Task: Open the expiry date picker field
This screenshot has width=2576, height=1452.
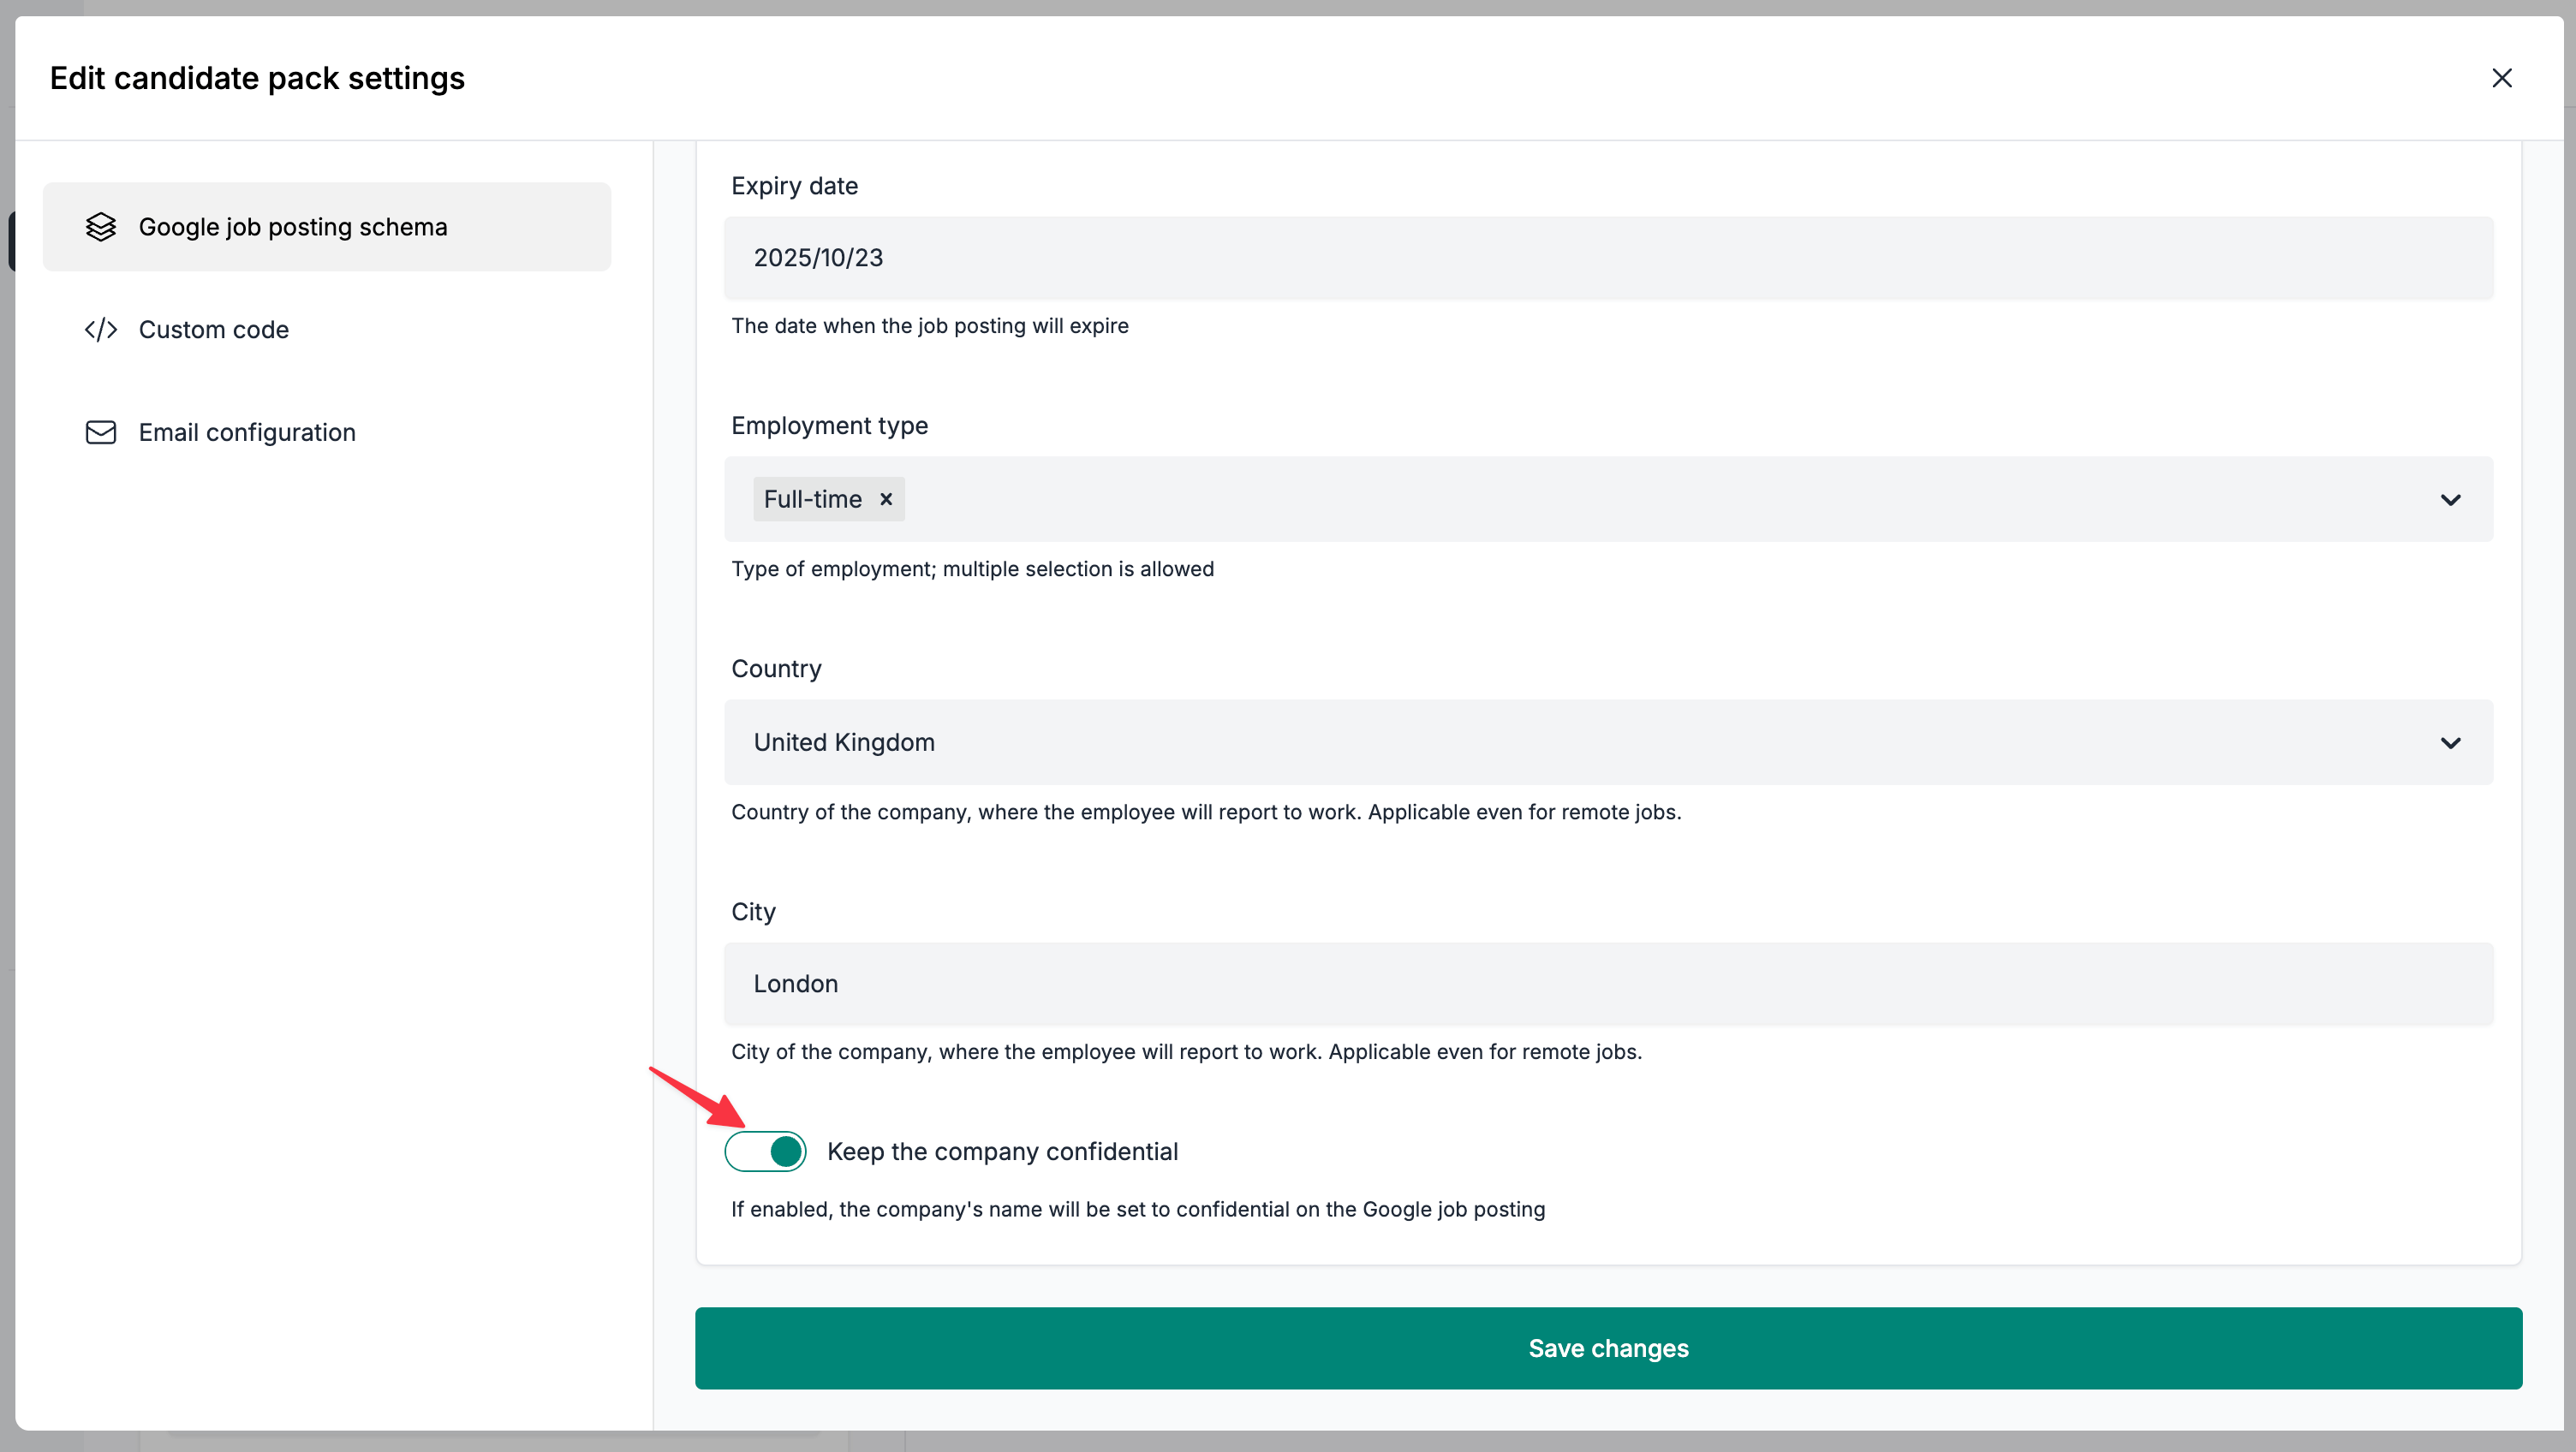Action: [1600, 257]
